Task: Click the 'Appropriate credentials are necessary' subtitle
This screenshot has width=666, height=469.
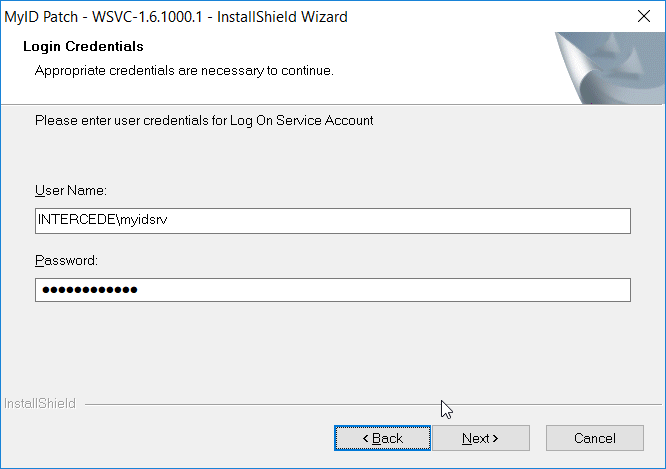Action: 184,71
